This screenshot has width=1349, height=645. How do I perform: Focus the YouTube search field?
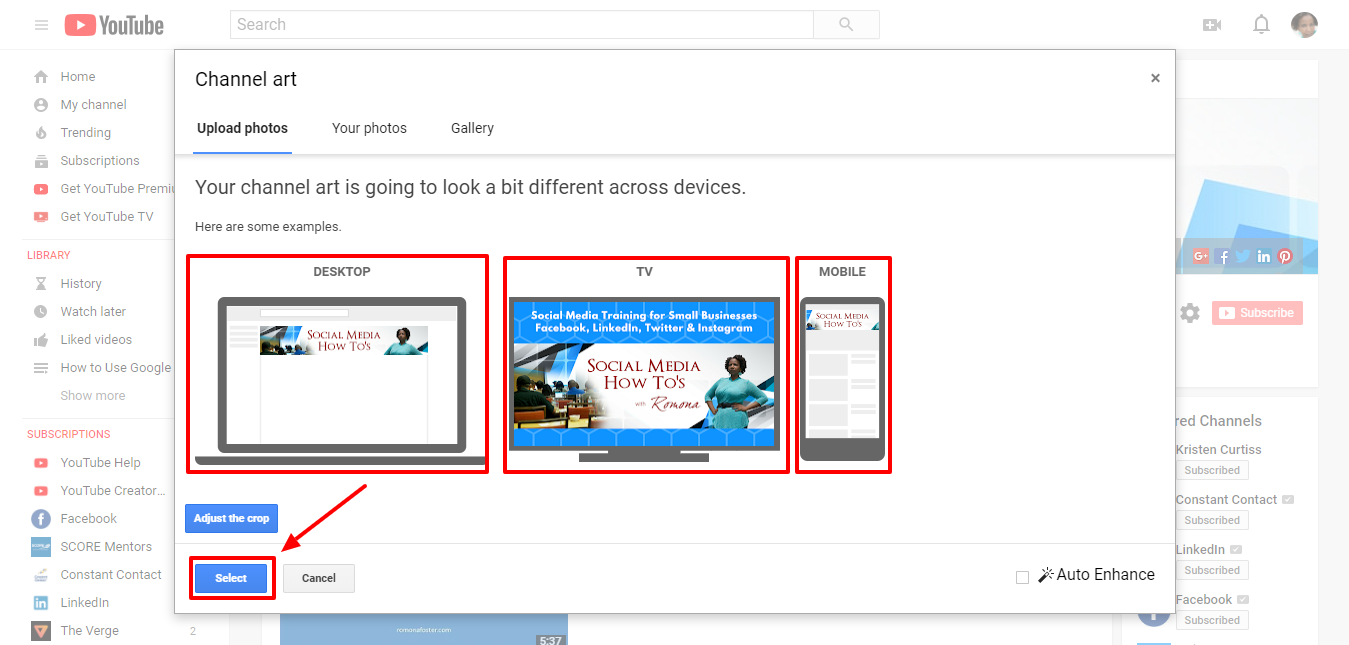[x=521, y=25]
